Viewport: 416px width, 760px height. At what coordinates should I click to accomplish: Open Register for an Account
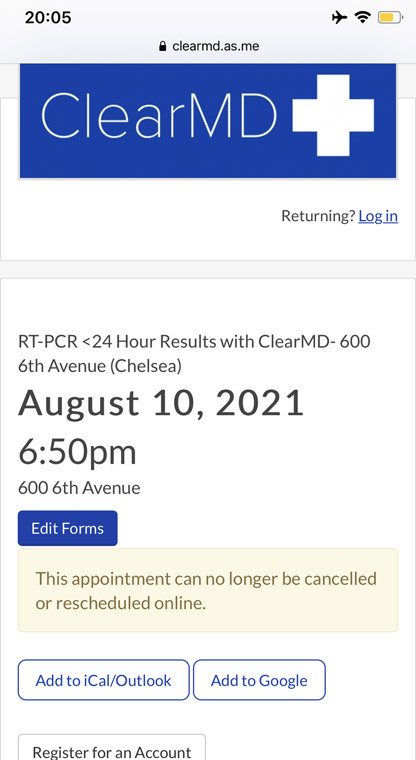[x=112, y=749]
